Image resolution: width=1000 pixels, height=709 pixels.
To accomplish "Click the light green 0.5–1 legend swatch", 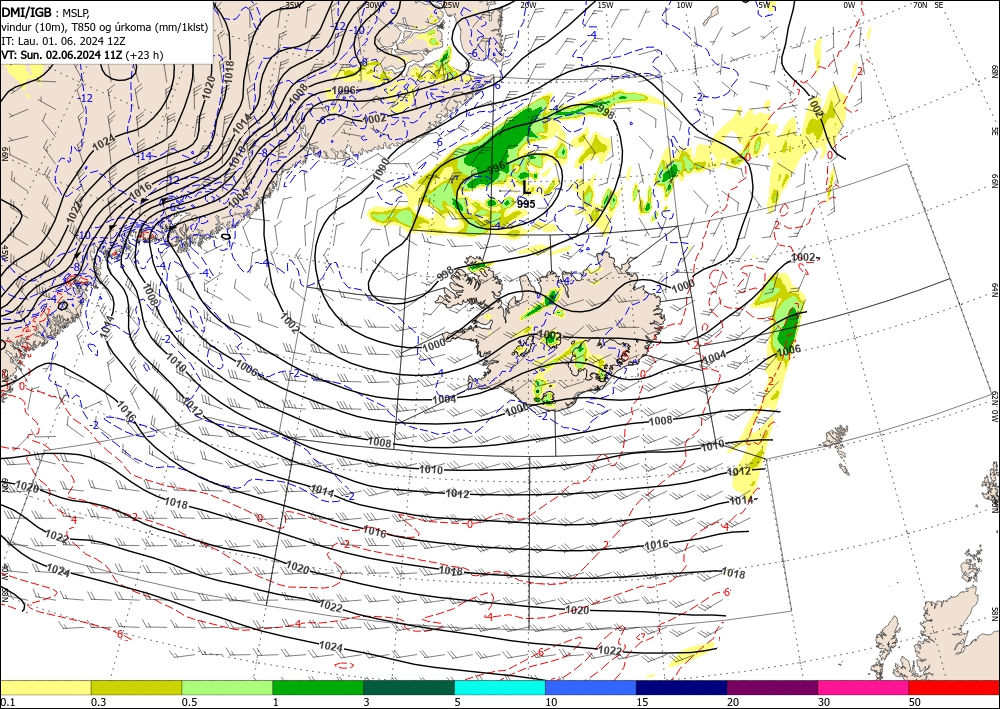I will click(x=227, y=687).
